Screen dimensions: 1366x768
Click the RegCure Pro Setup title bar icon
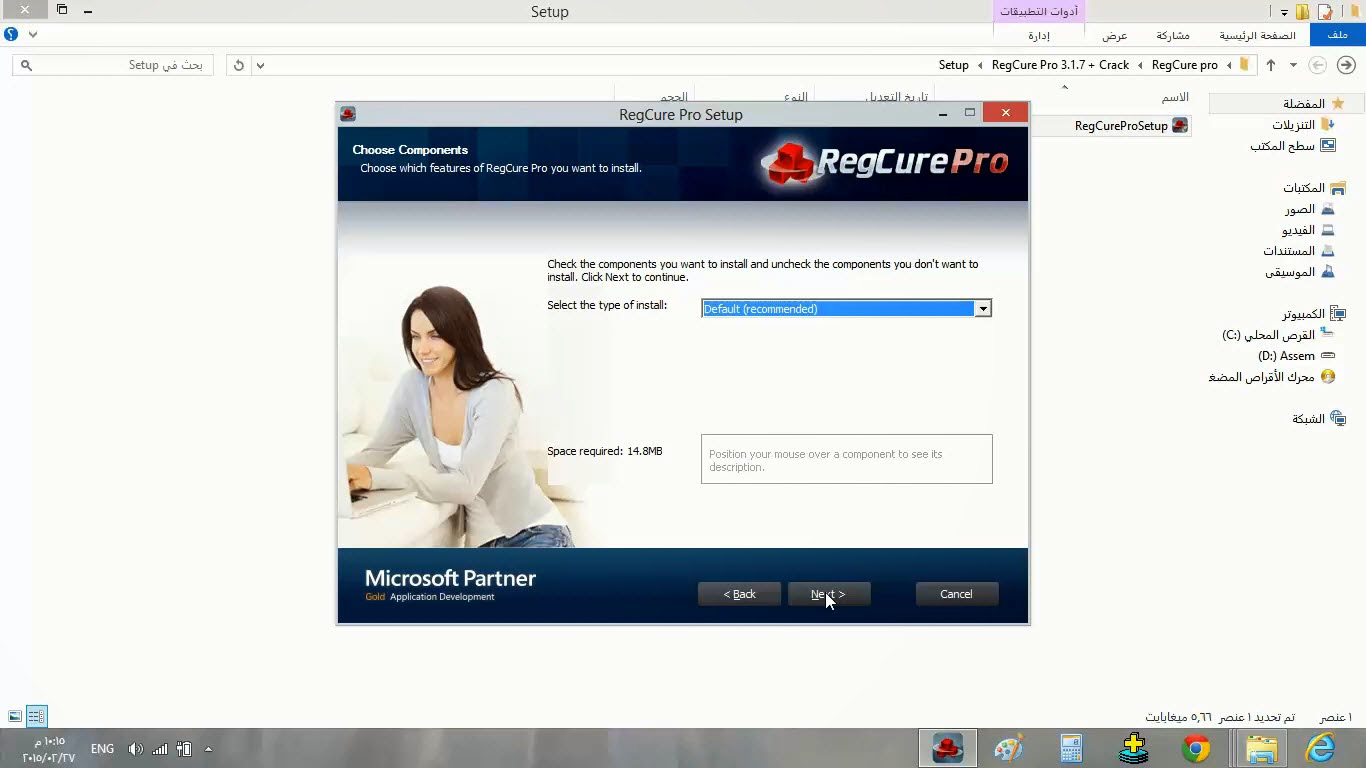tap(348, 114)
